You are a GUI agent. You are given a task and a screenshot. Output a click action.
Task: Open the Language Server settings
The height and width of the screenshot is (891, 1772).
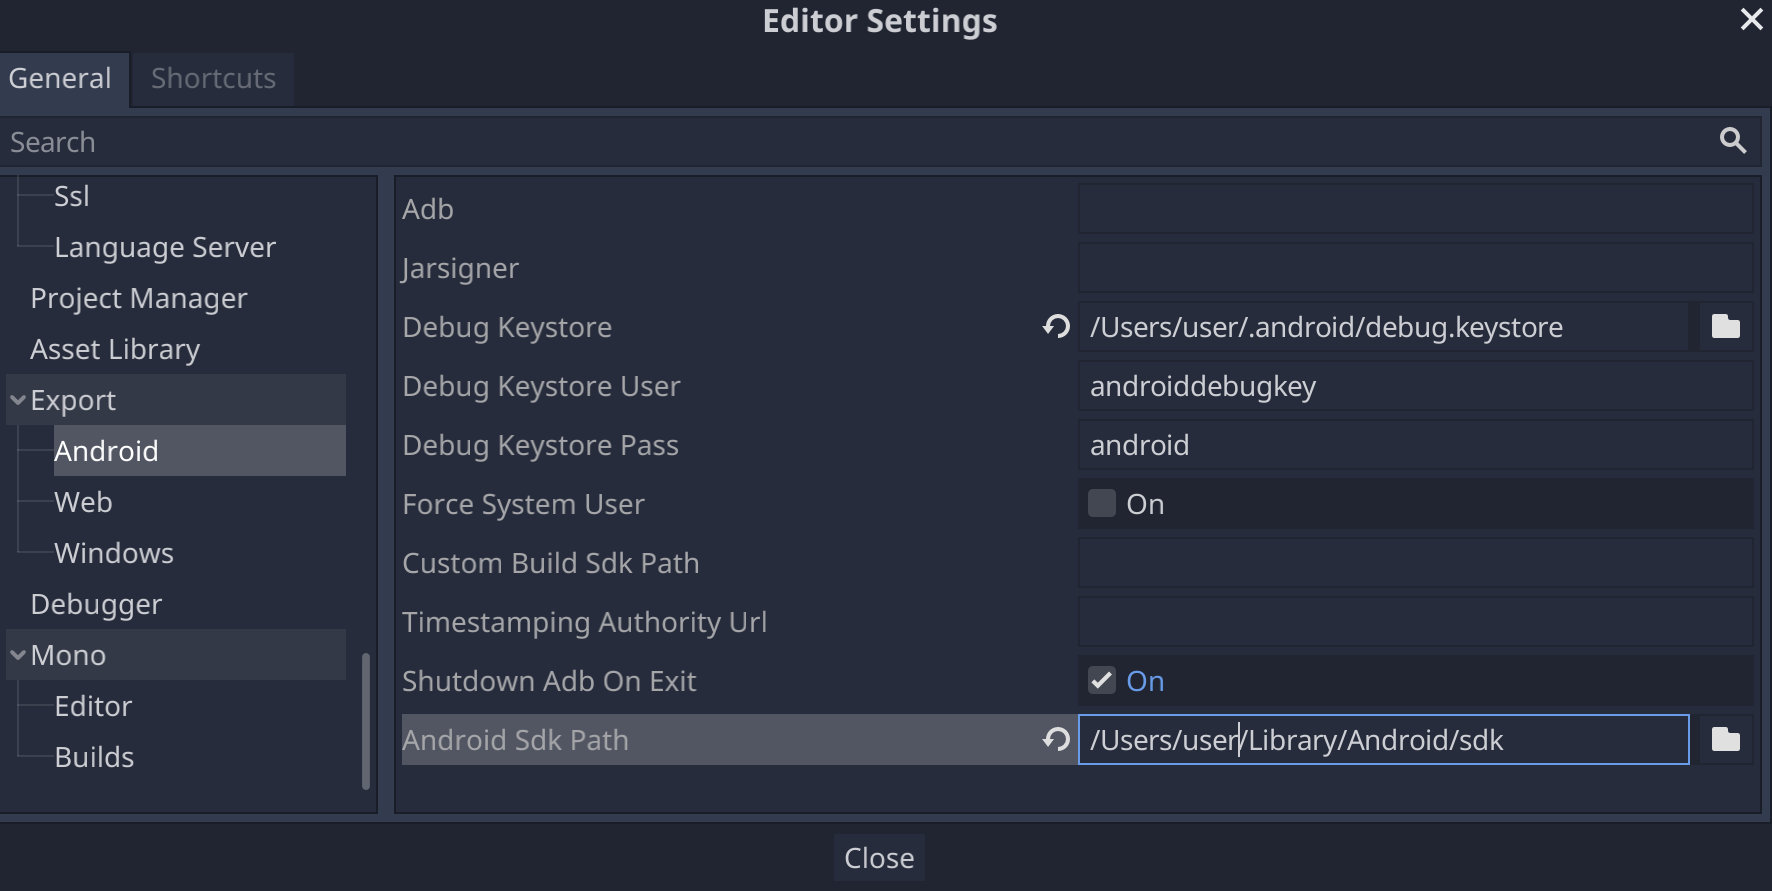[165, 247]
